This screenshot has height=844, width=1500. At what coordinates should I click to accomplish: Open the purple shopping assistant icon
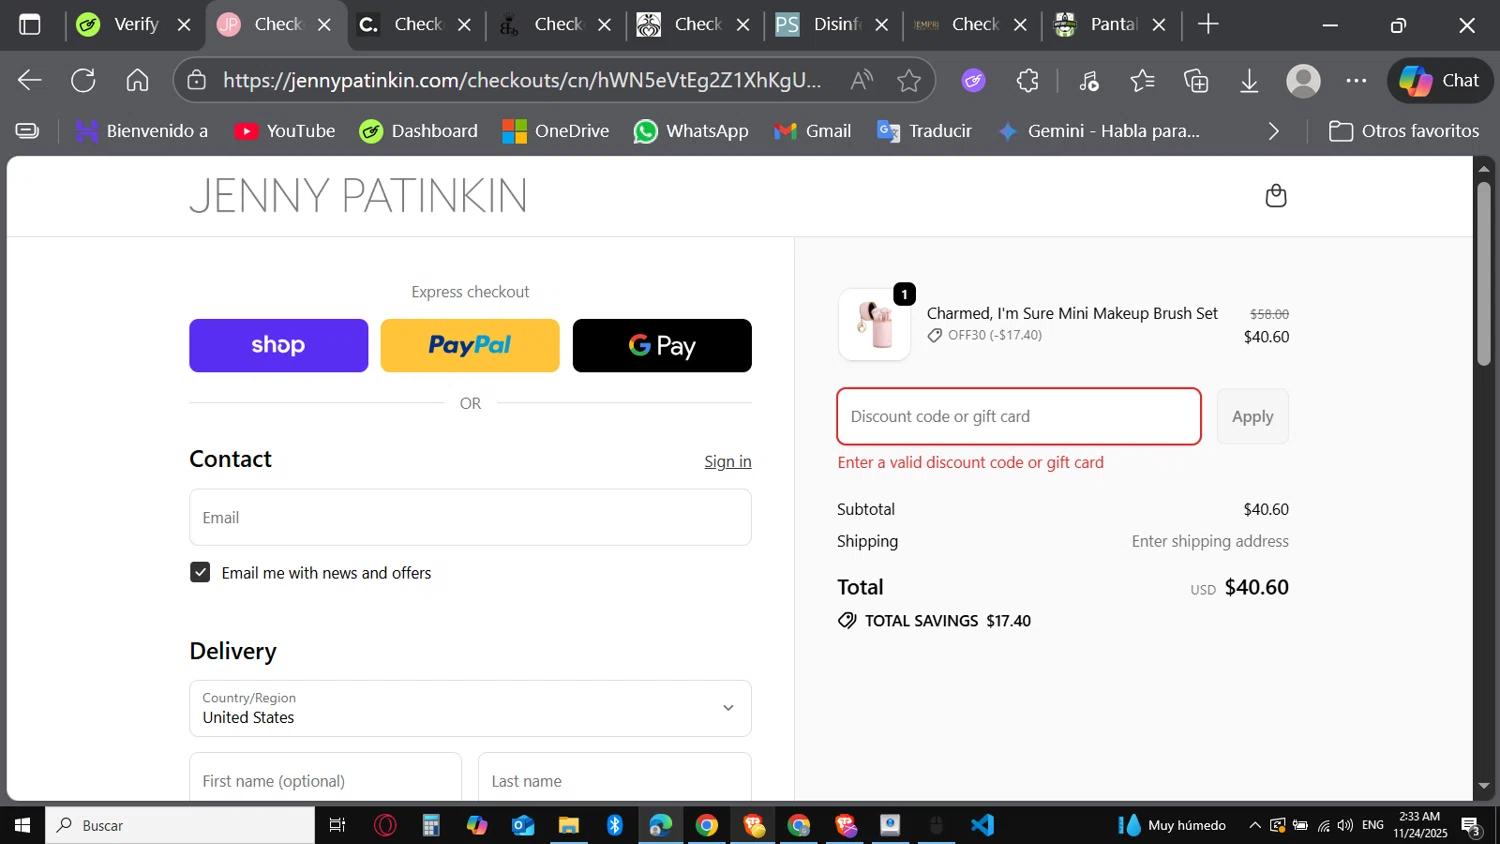pyautogui.click(x=973, y=81)
